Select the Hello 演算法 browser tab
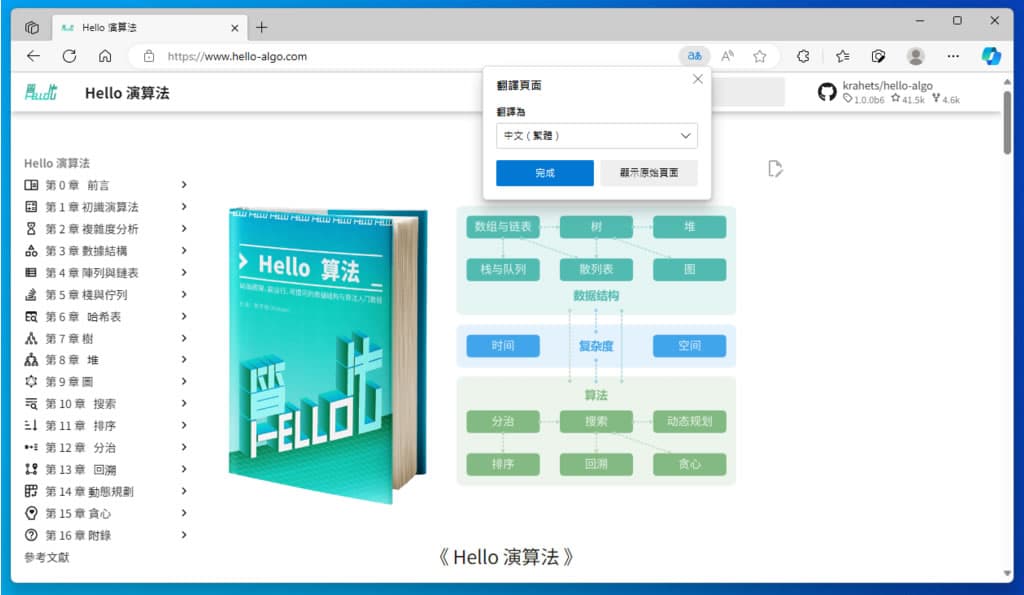The width and height of the screenshot is (1024, 595). click(149, 27)
